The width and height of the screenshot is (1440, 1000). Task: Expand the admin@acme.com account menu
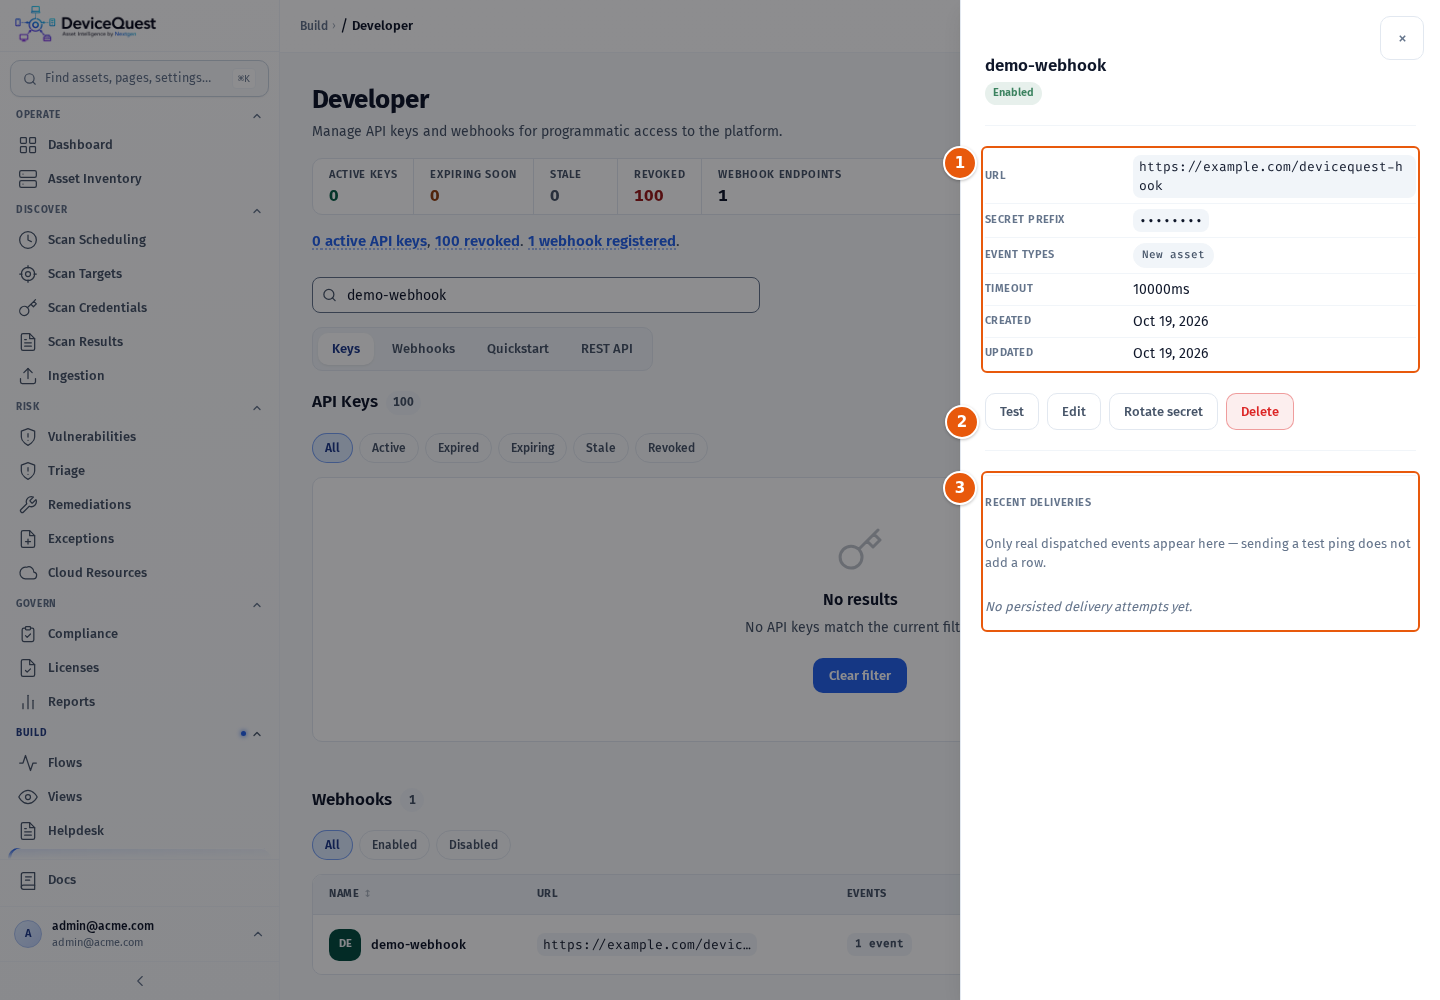tap(258, 934)
